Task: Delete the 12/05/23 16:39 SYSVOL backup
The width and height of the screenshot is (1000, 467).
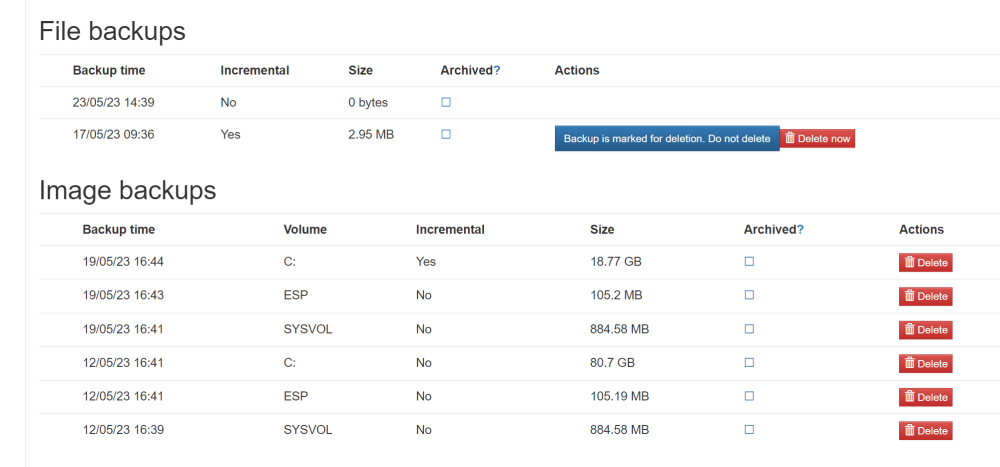Action: 925,431
